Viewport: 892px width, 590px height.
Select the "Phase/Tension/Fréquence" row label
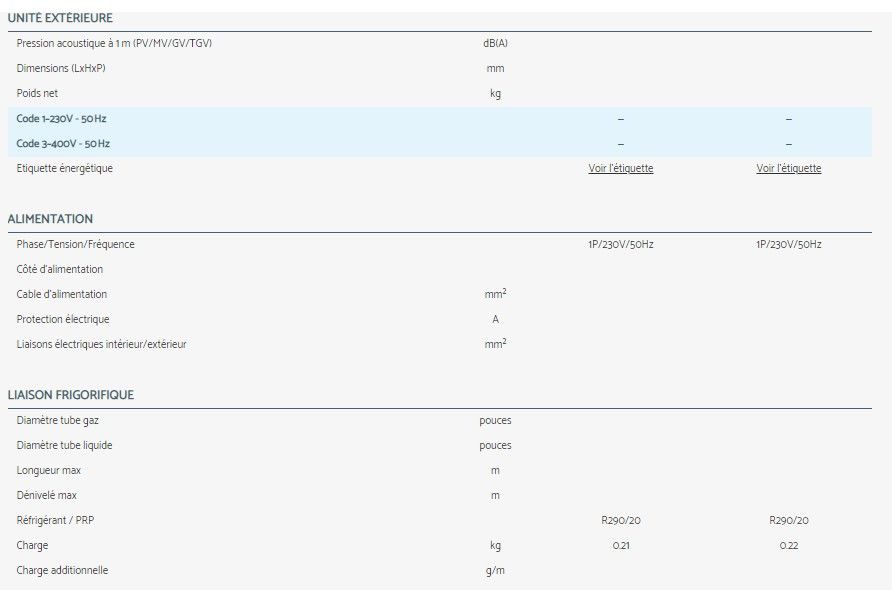(75, 244)
